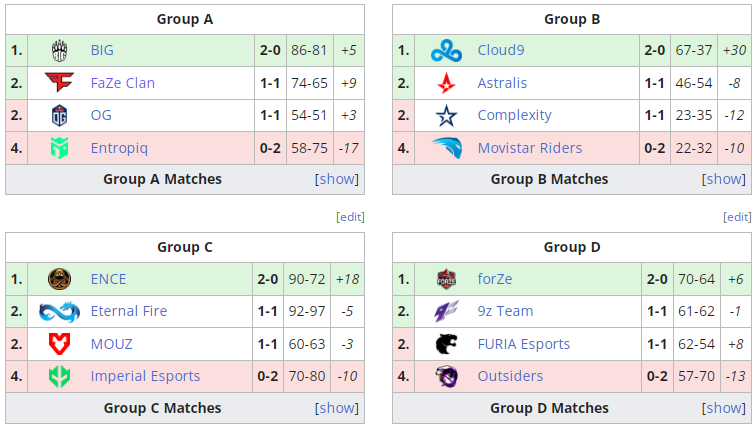Expand Group D Matches with show
This screenshot has width=756, height=427.
coord(724,408)
